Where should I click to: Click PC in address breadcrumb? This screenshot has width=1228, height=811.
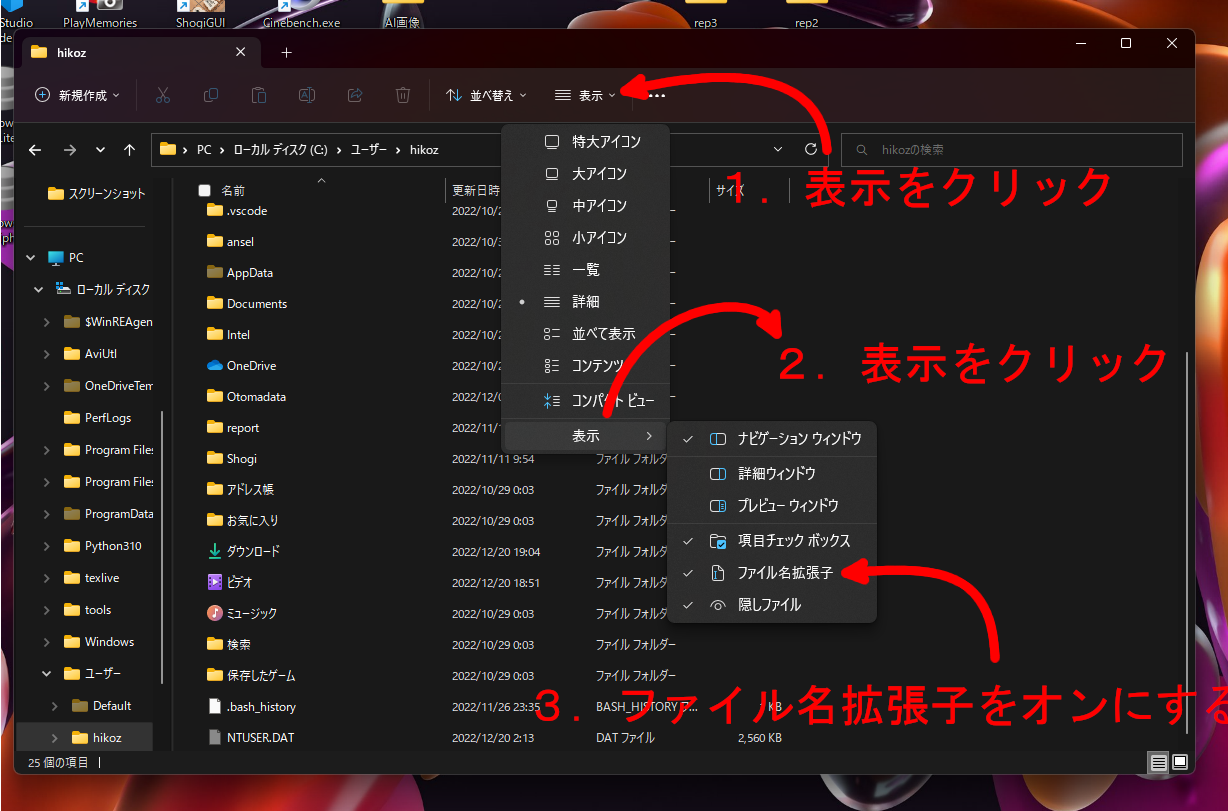pos(204,149)
